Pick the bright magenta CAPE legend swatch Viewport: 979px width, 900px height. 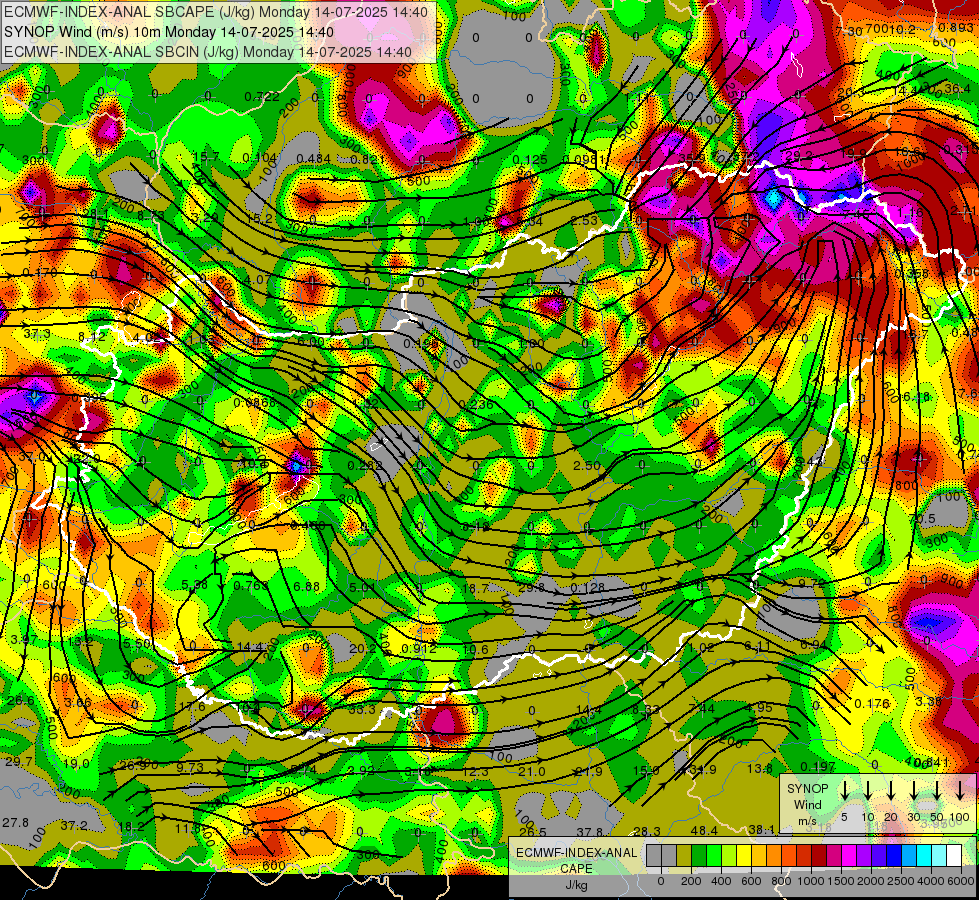coord(849,856)
